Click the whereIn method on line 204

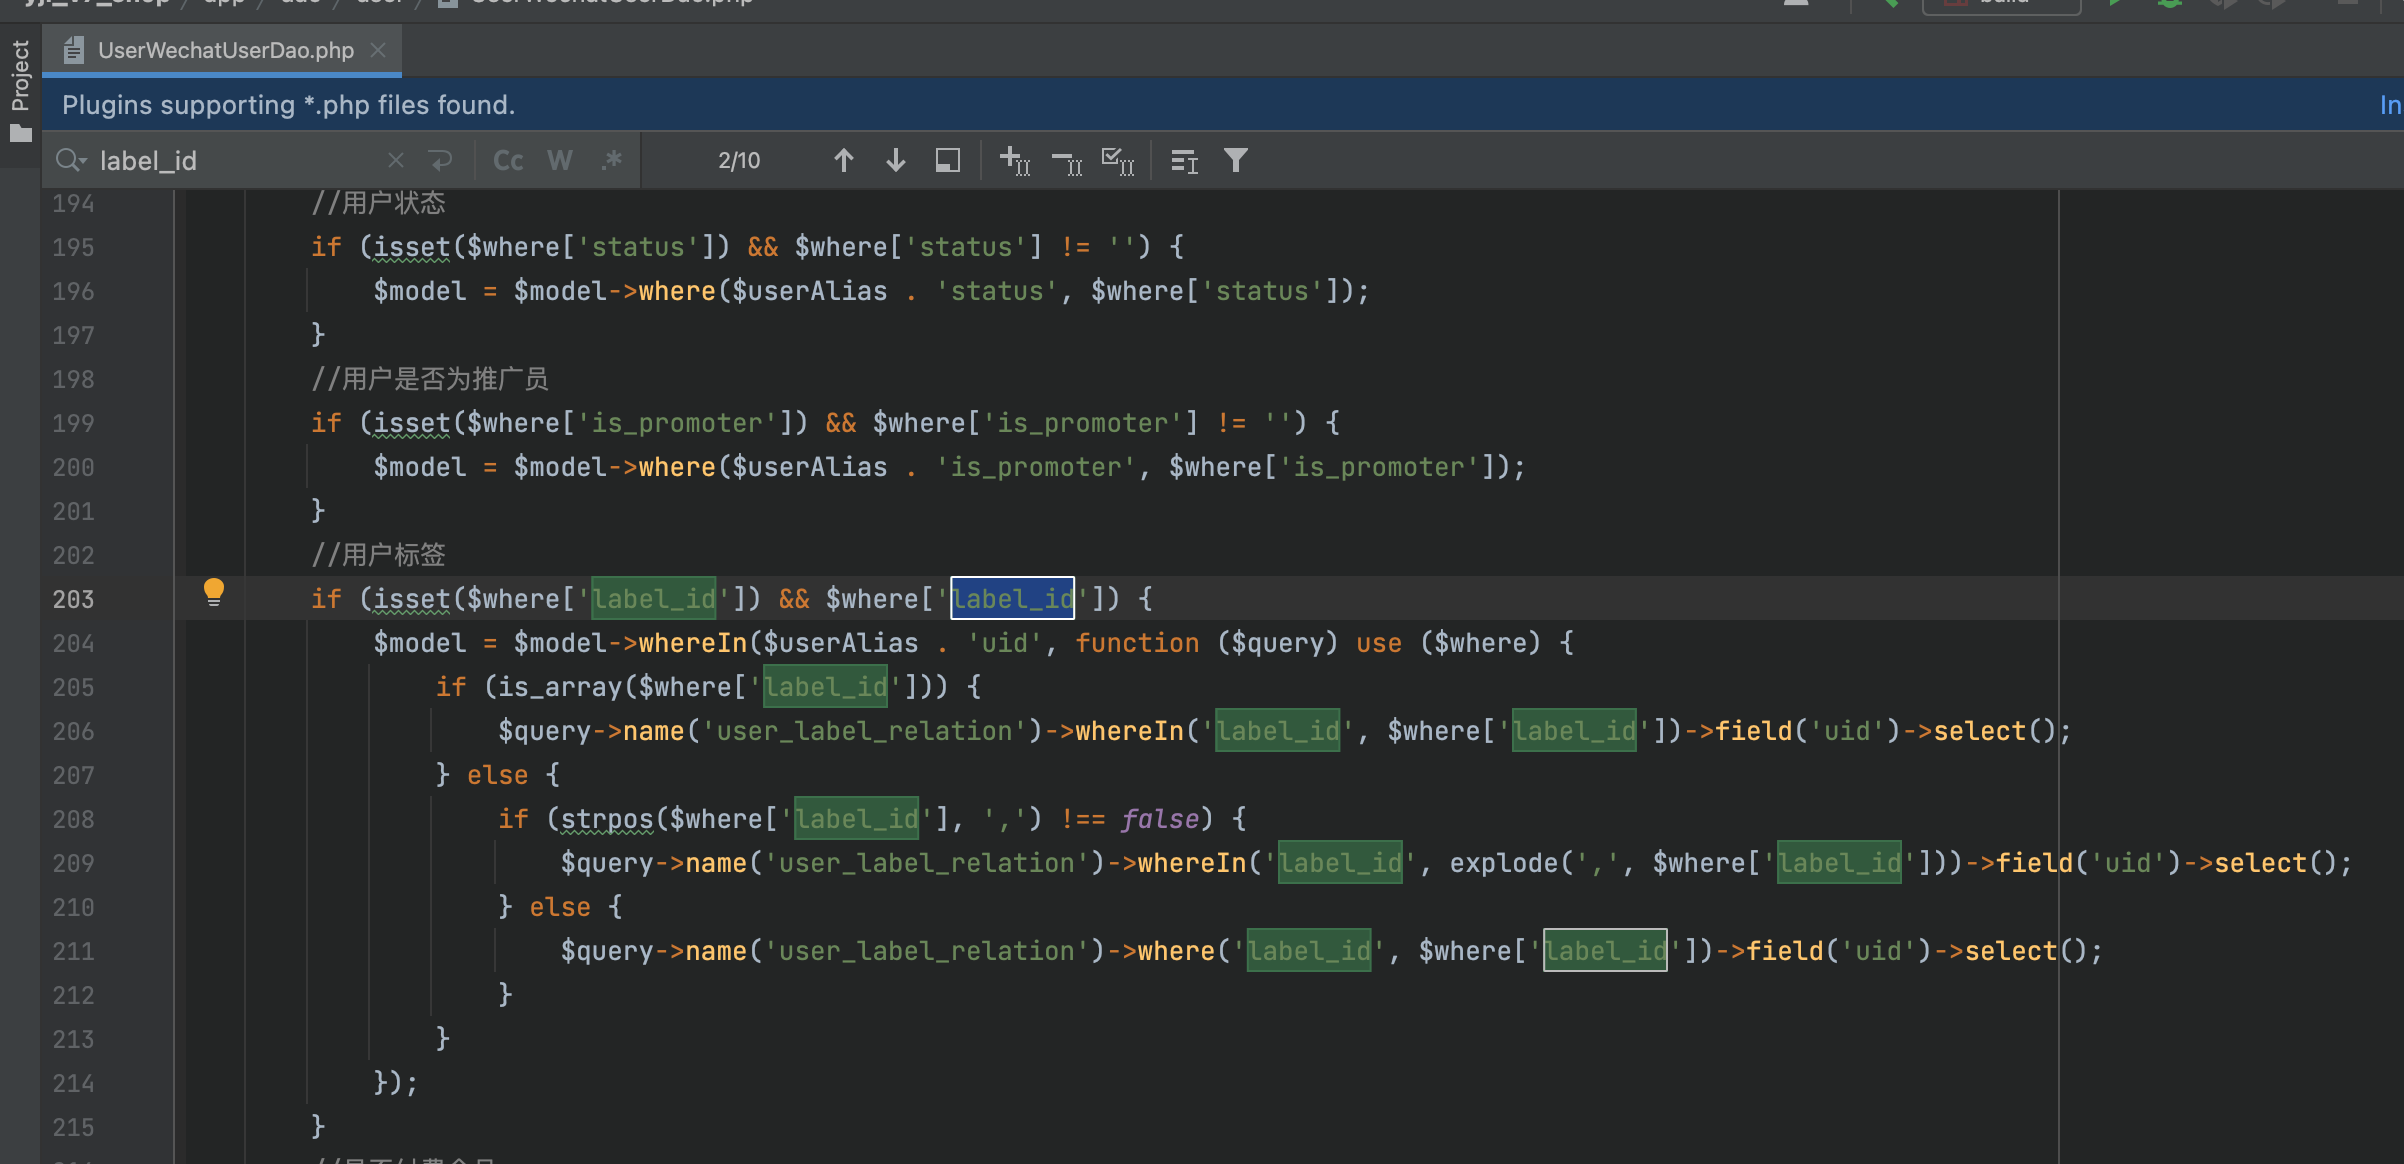coord(693,642)
